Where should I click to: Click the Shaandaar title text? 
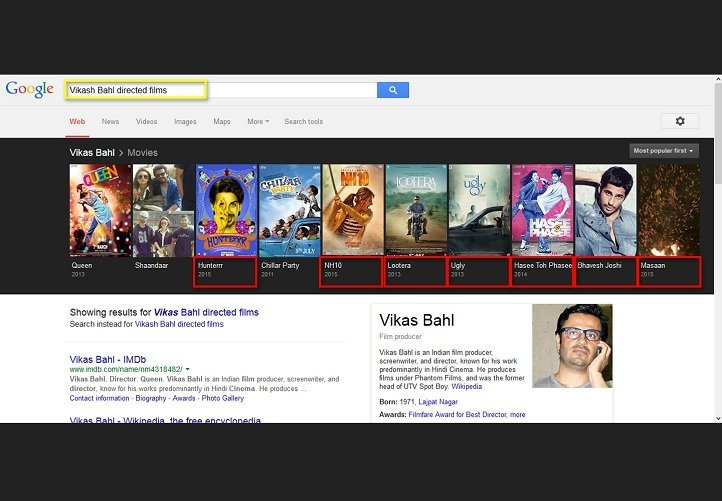[151, 266]
